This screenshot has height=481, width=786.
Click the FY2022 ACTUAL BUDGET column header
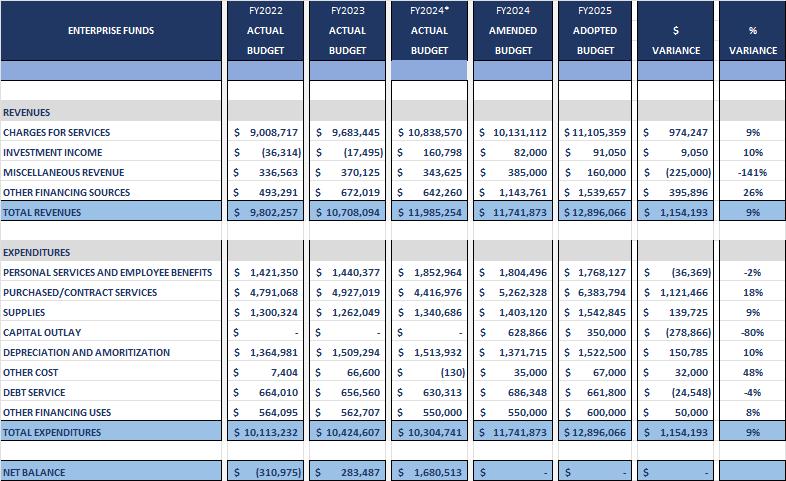pos(265,31)
